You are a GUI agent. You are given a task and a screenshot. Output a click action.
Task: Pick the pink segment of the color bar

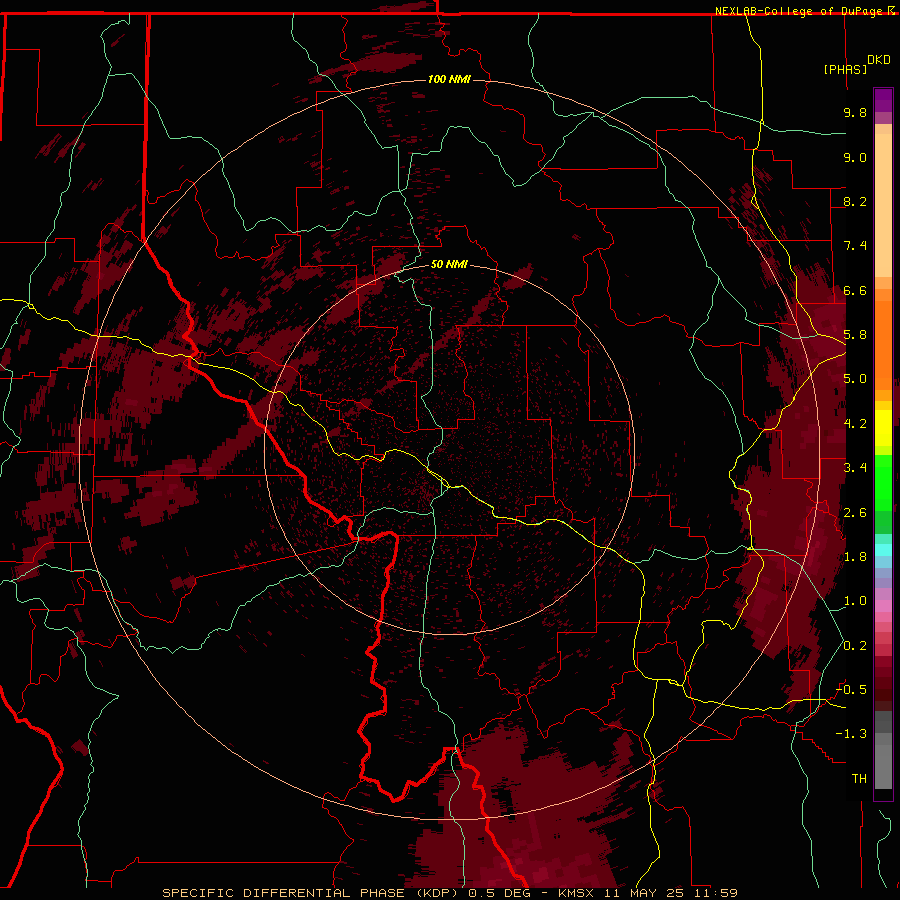883,606
